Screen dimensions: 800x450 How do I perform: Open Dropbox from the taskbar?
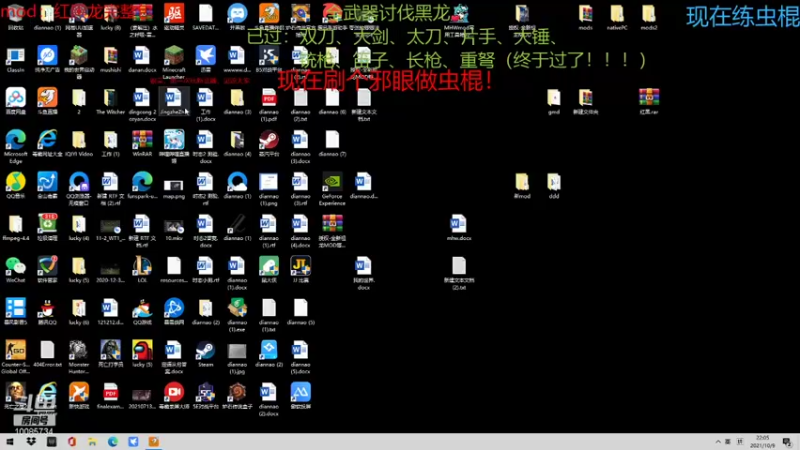[x=31, y=442]
